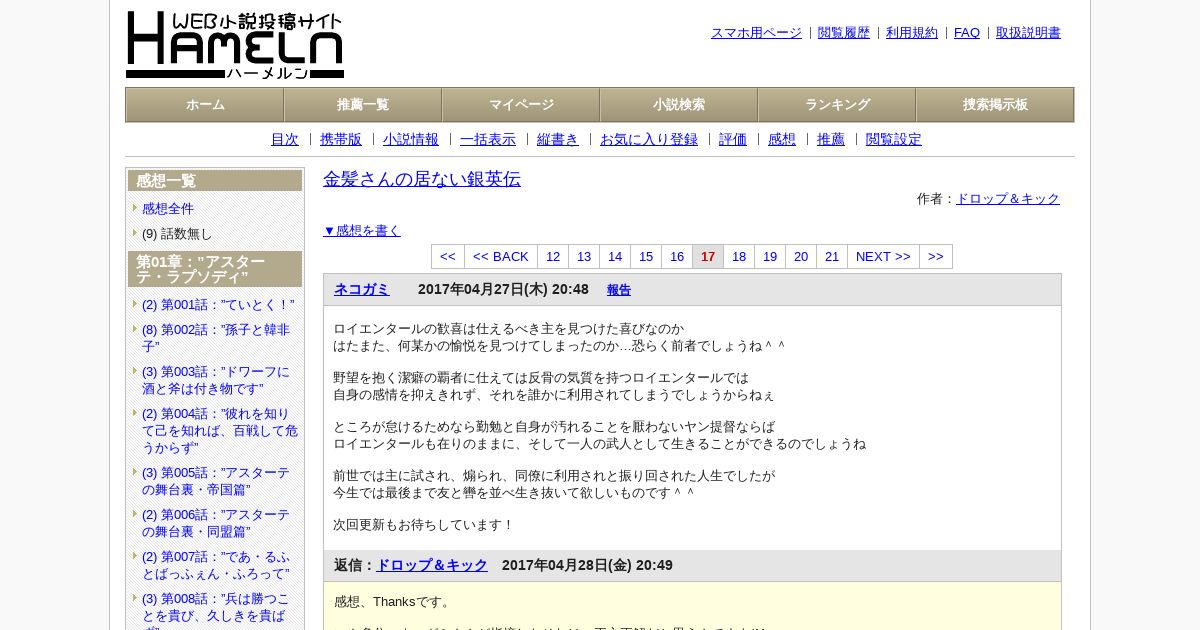The width and height of the screenshot is (1200, 630).
Task: Jump to first page with << button
Action: click(x=448, y=257)
